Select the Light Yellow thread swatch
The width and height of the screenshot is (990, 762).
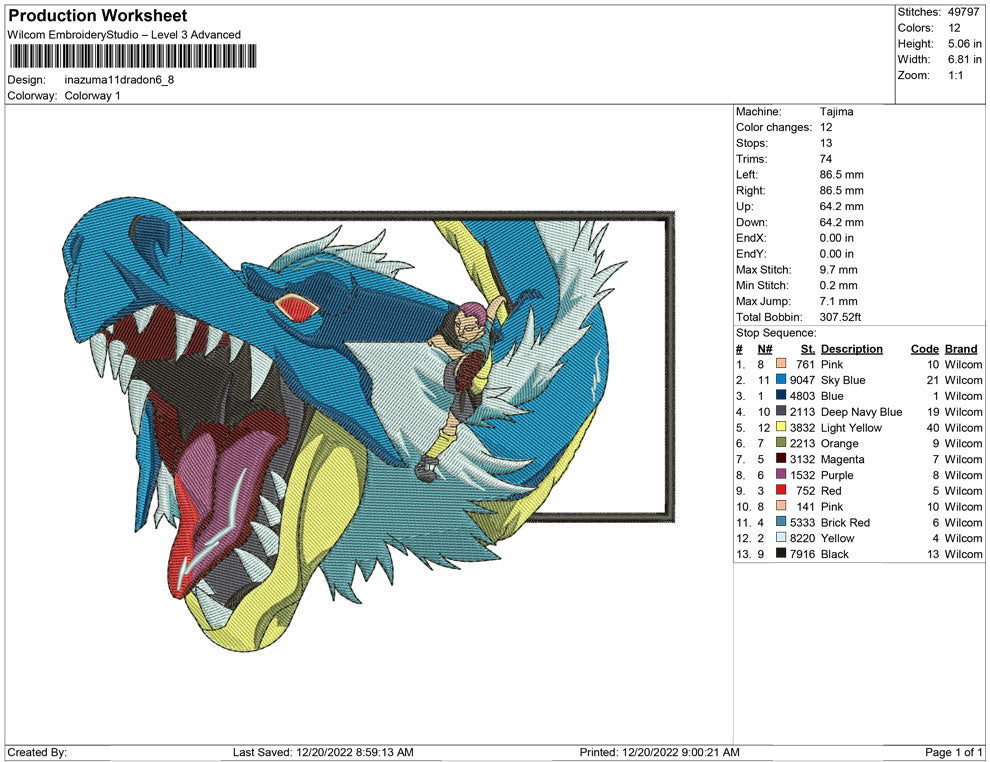point(779,427)
